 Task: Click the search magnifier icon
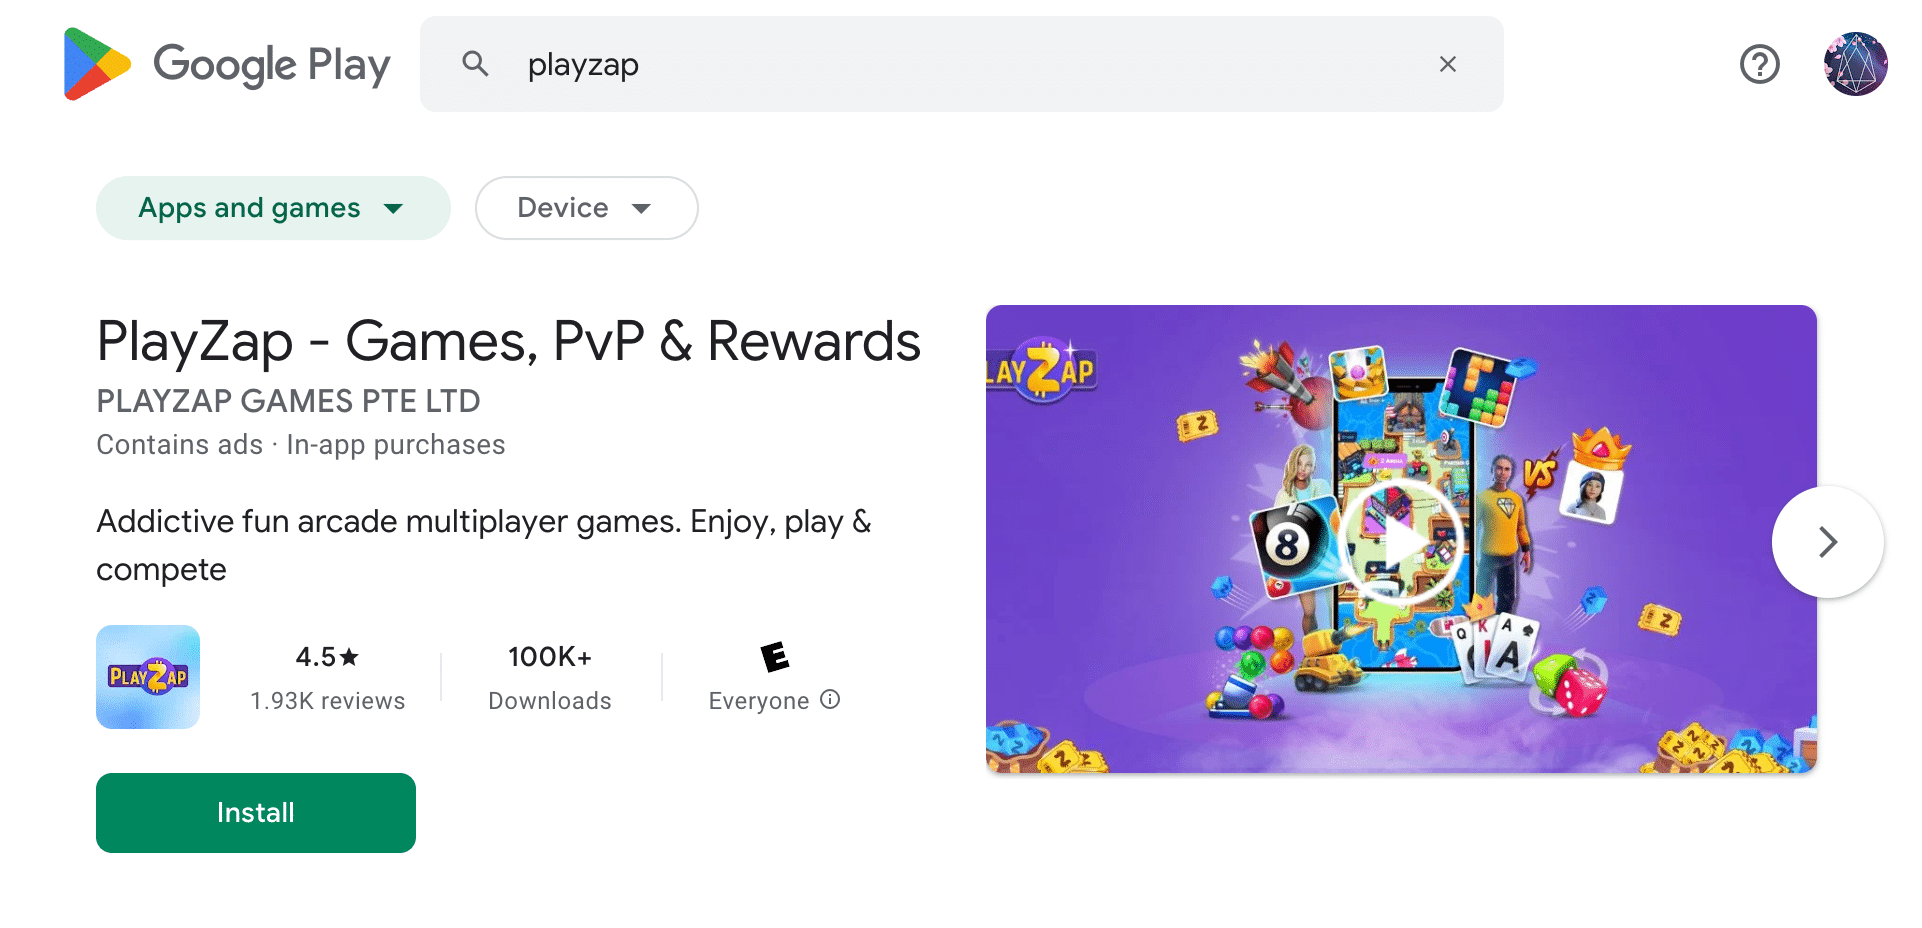click(475, 64)
